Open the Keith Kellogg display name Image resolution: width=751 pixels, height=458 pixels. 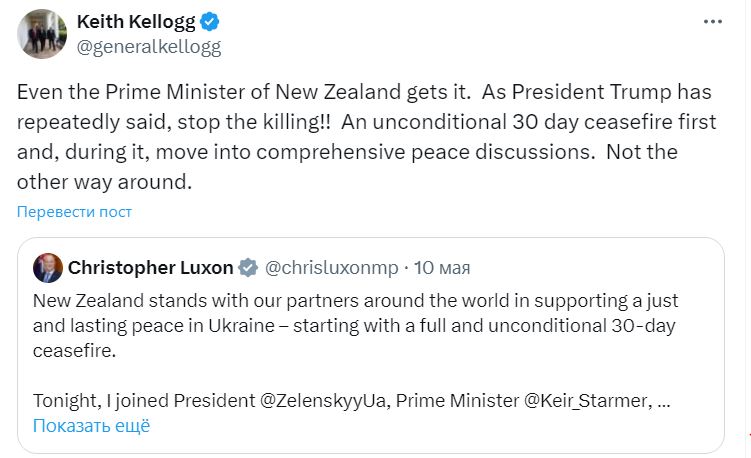pyautogui.click(x=135, y=21)
